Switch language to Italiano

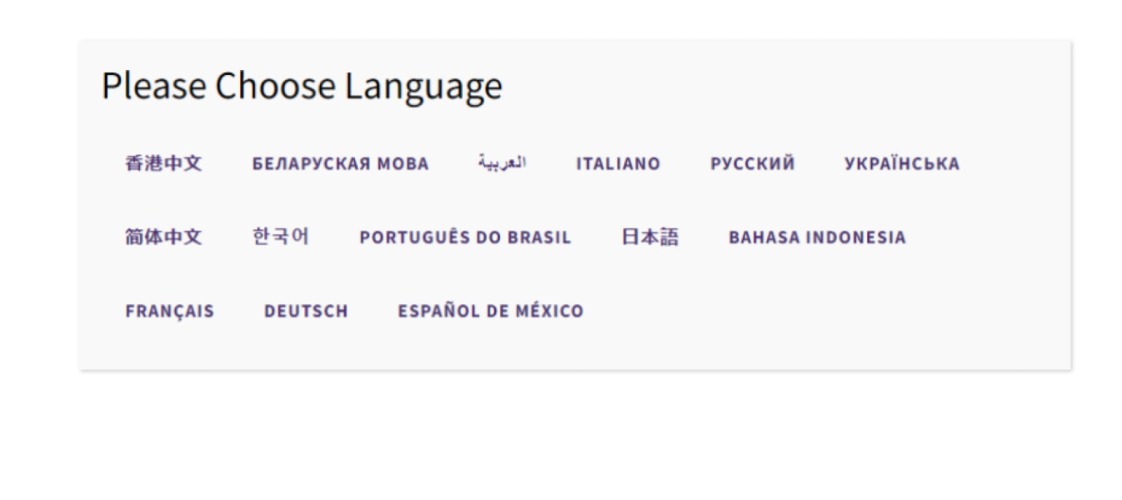click(x=618, y=164)
